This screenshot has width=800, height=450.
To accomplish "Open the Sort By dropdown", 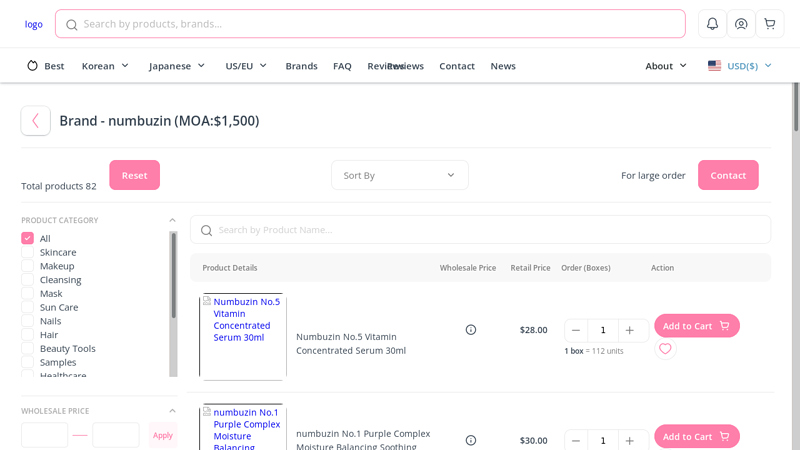I will click(399, 175).
